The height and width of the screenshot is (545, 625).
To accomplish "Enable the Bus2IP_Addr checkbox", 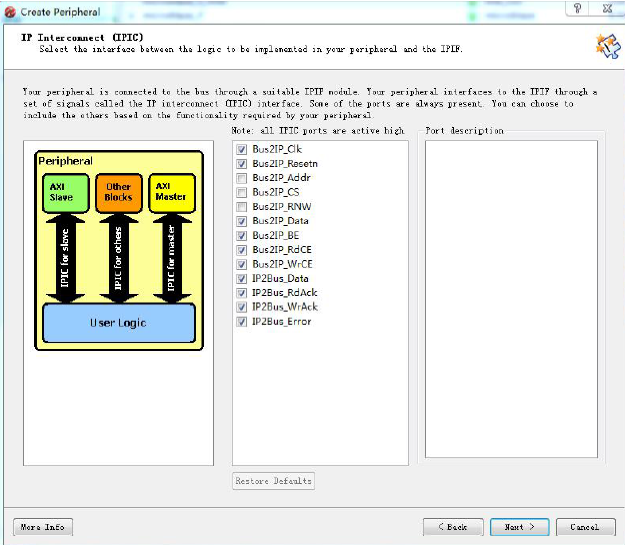I will point(241,177).
